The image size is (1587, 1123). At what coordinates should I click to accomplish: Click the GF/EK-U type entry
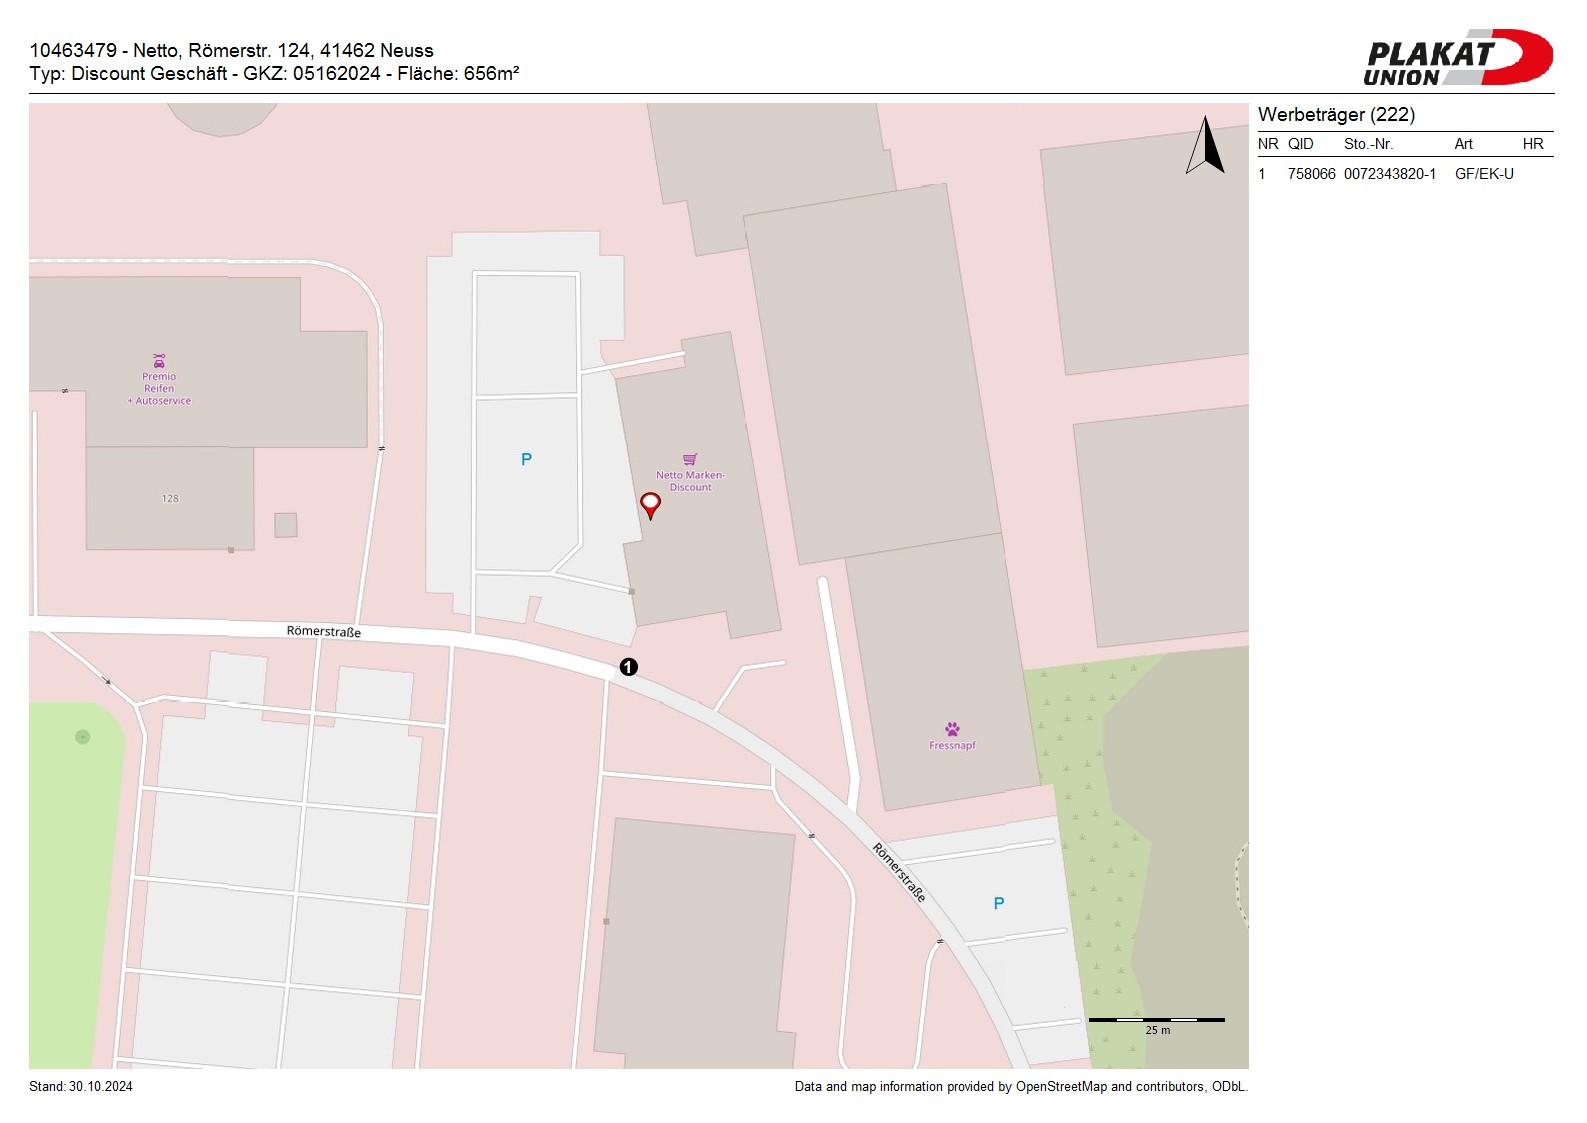click(1484, 174)
